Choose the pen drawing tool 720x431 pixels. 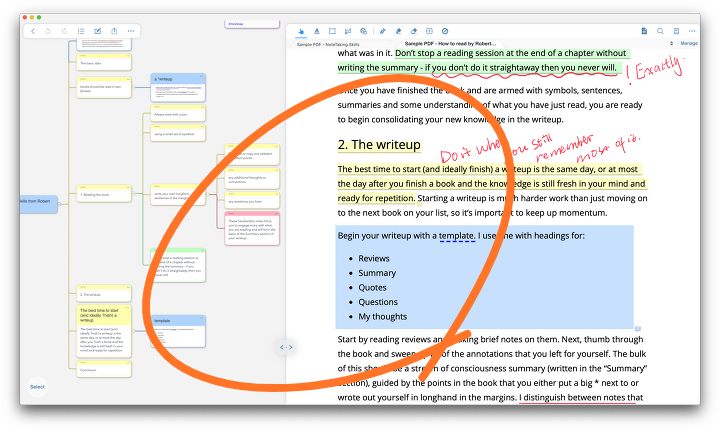383,31
